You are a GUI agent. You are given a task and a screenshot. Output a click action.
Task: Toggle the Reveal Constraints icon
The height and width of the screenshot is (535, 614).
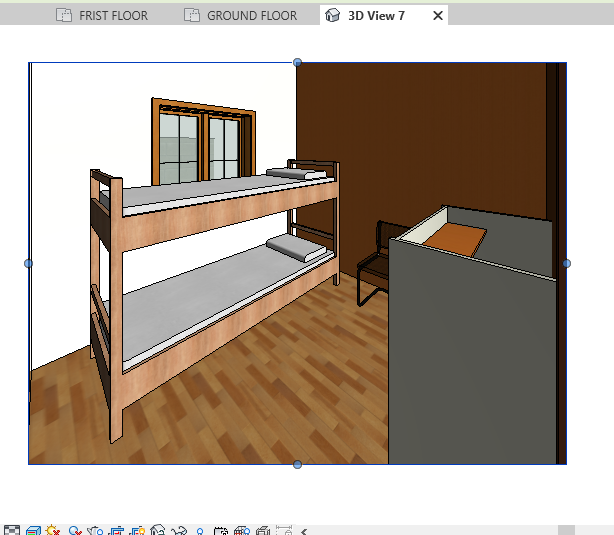(x=284, y=530)
